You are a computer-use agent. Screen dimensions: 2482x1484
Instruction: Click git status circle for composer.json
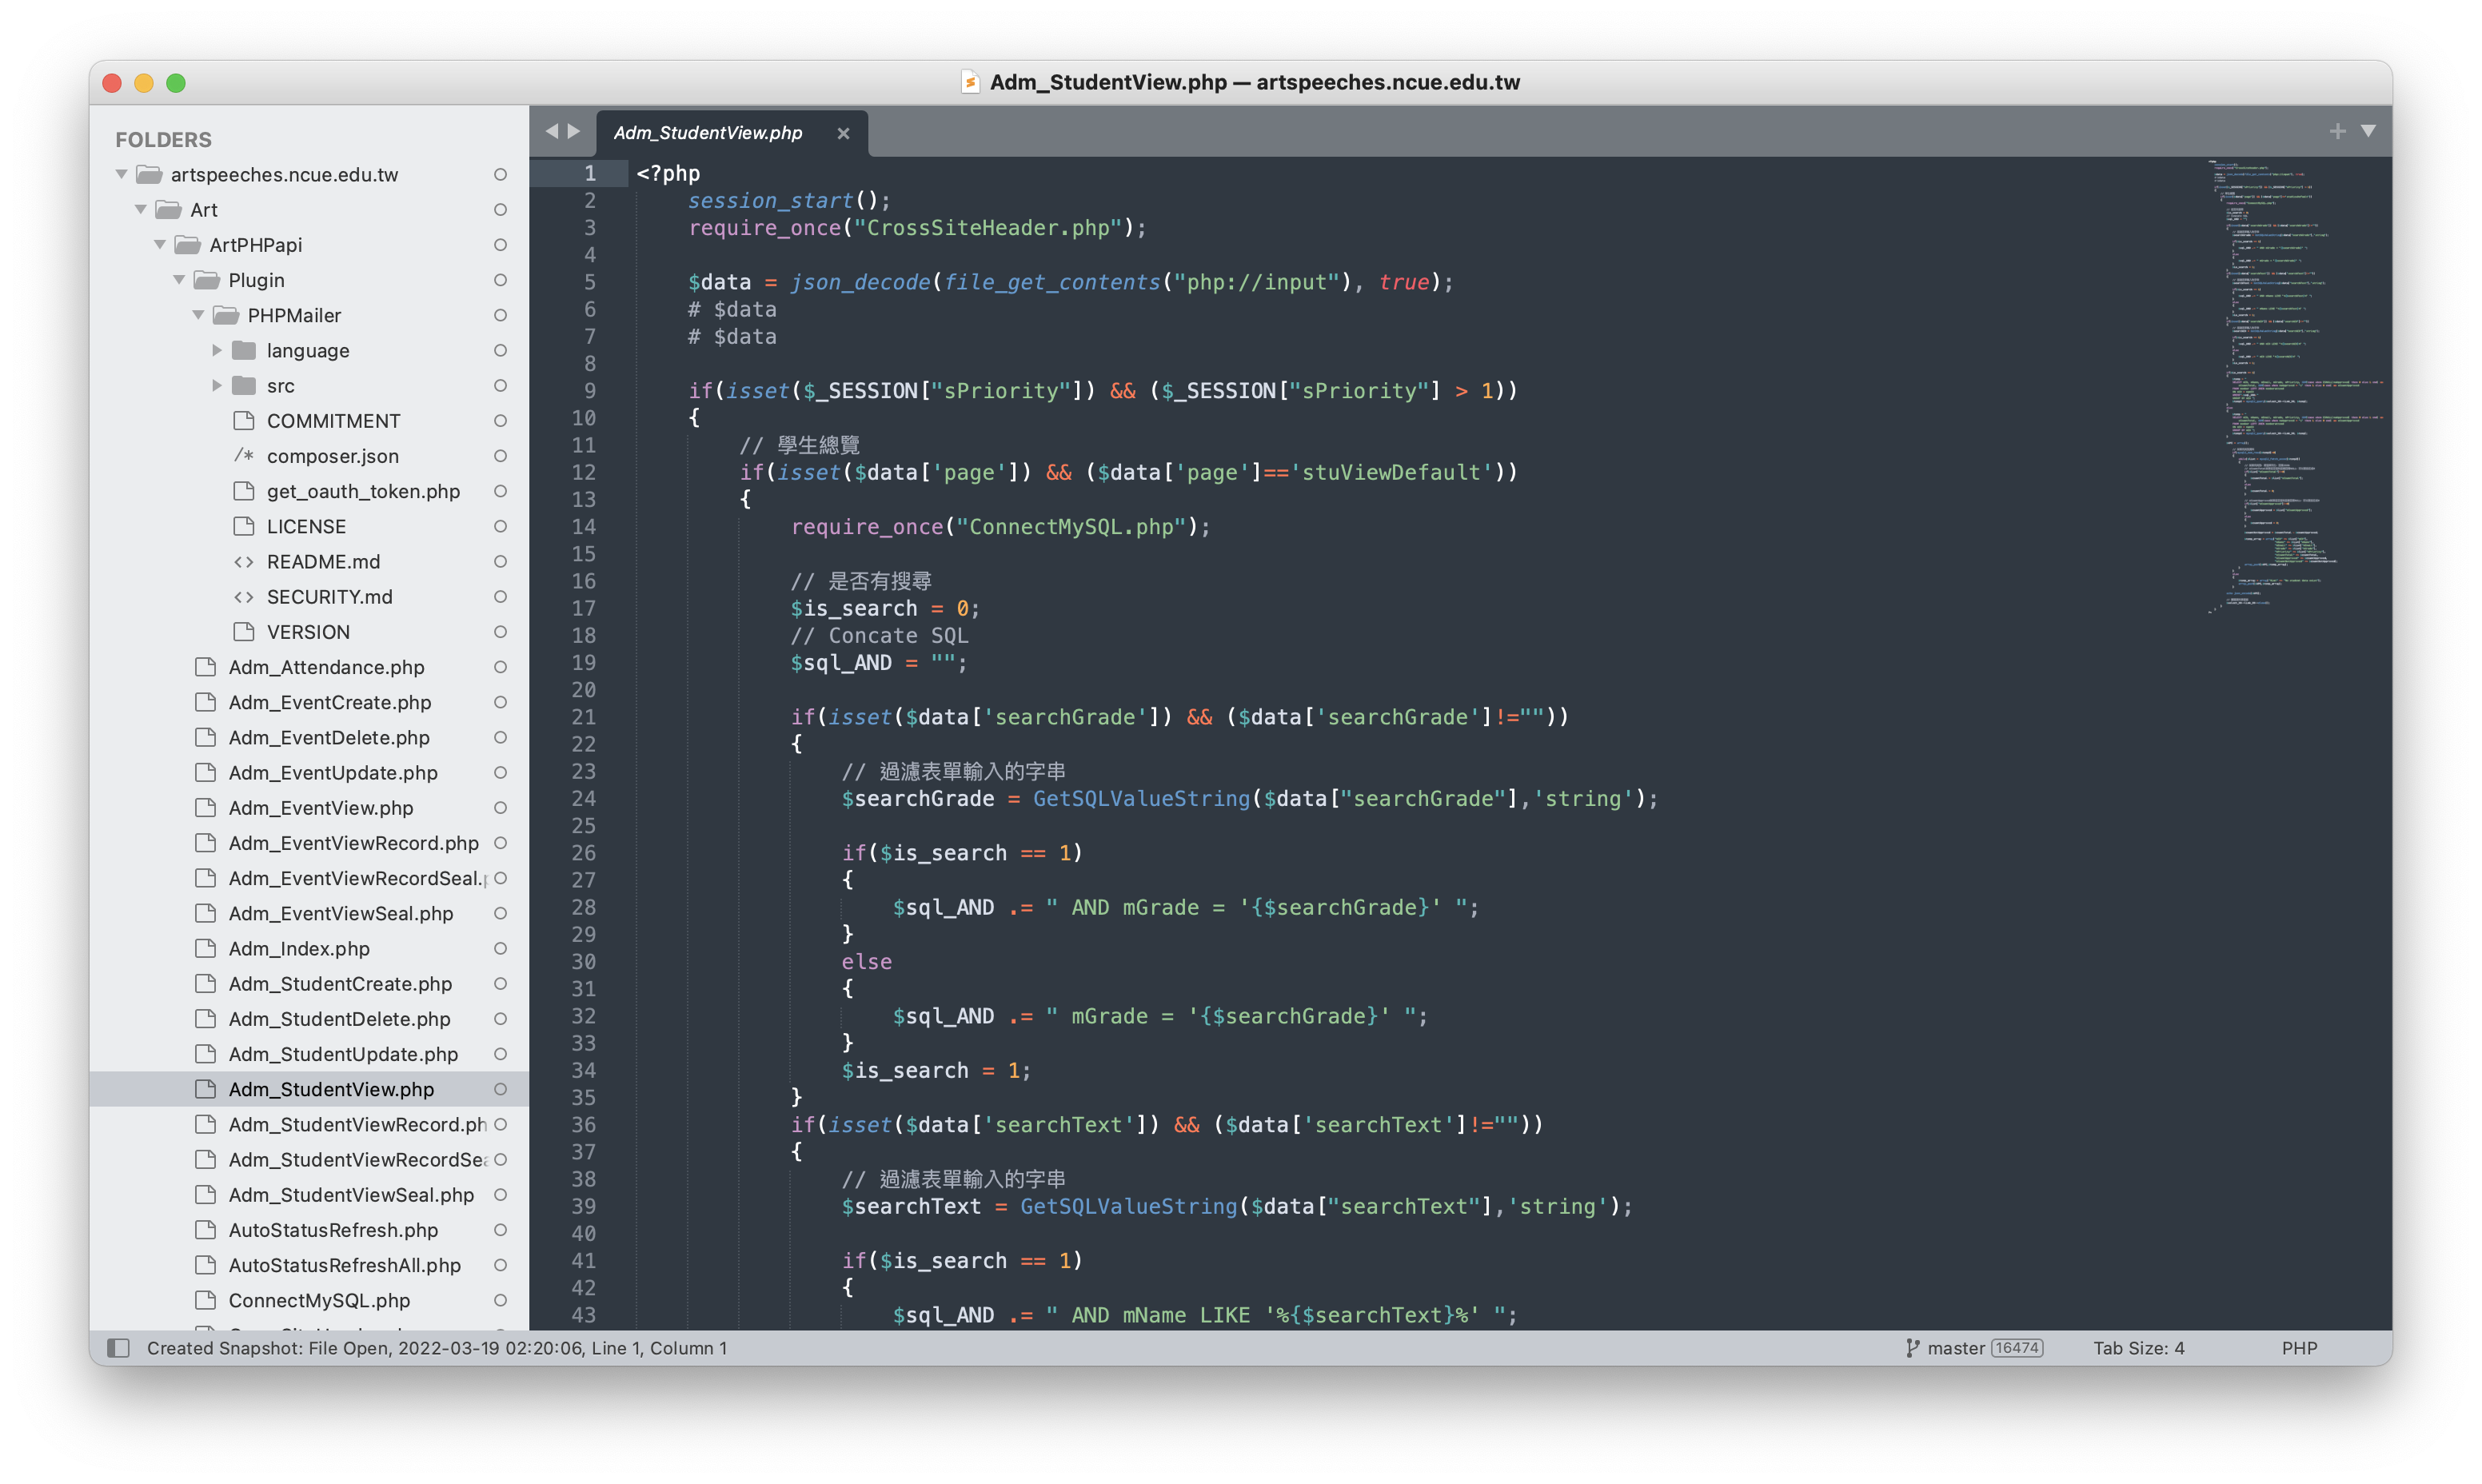point(500,455)
